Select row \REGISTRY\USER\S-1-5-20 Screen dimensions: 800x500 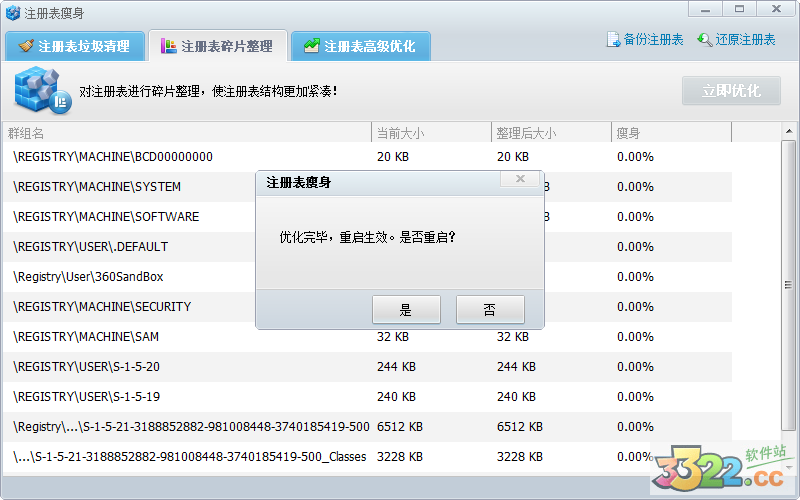[x=367, y=367]
